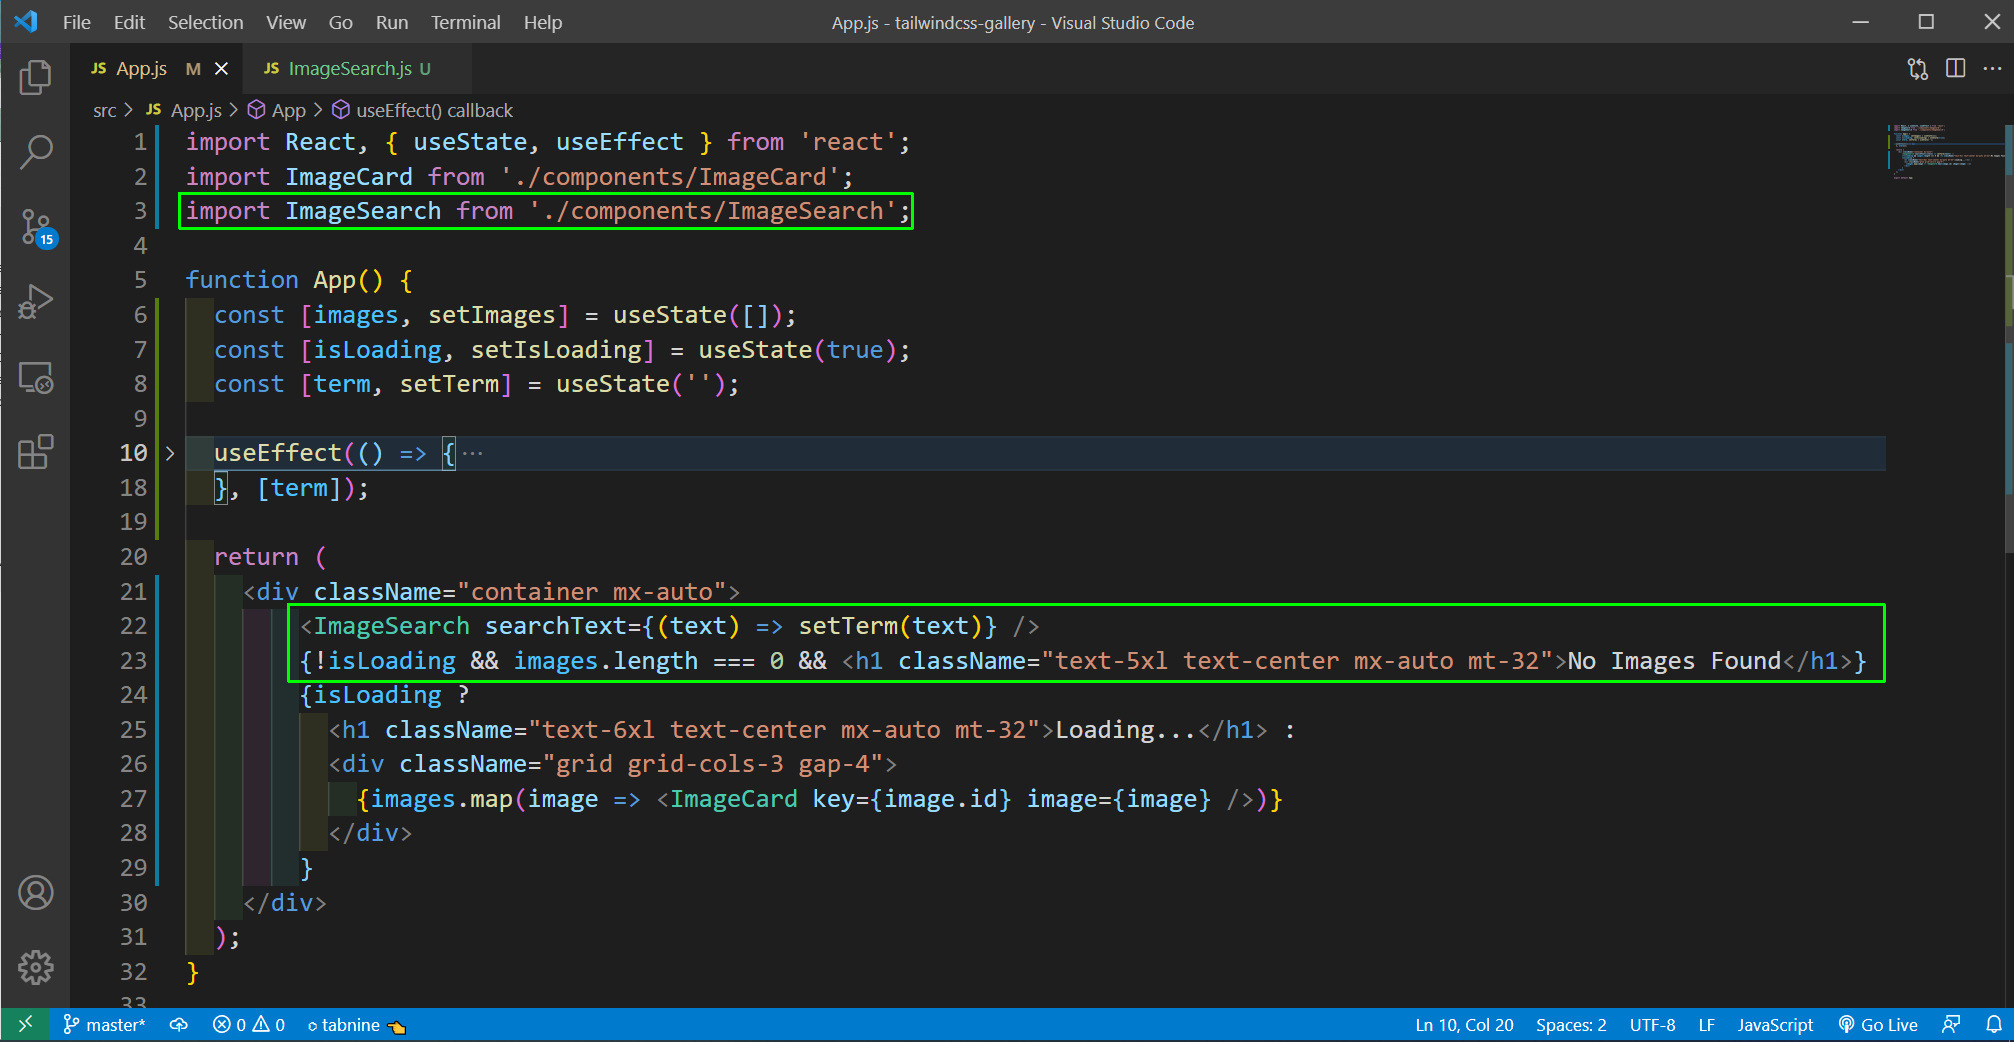Close the App.js editor tab
Screen dimensions: 2014x1042
222,69
